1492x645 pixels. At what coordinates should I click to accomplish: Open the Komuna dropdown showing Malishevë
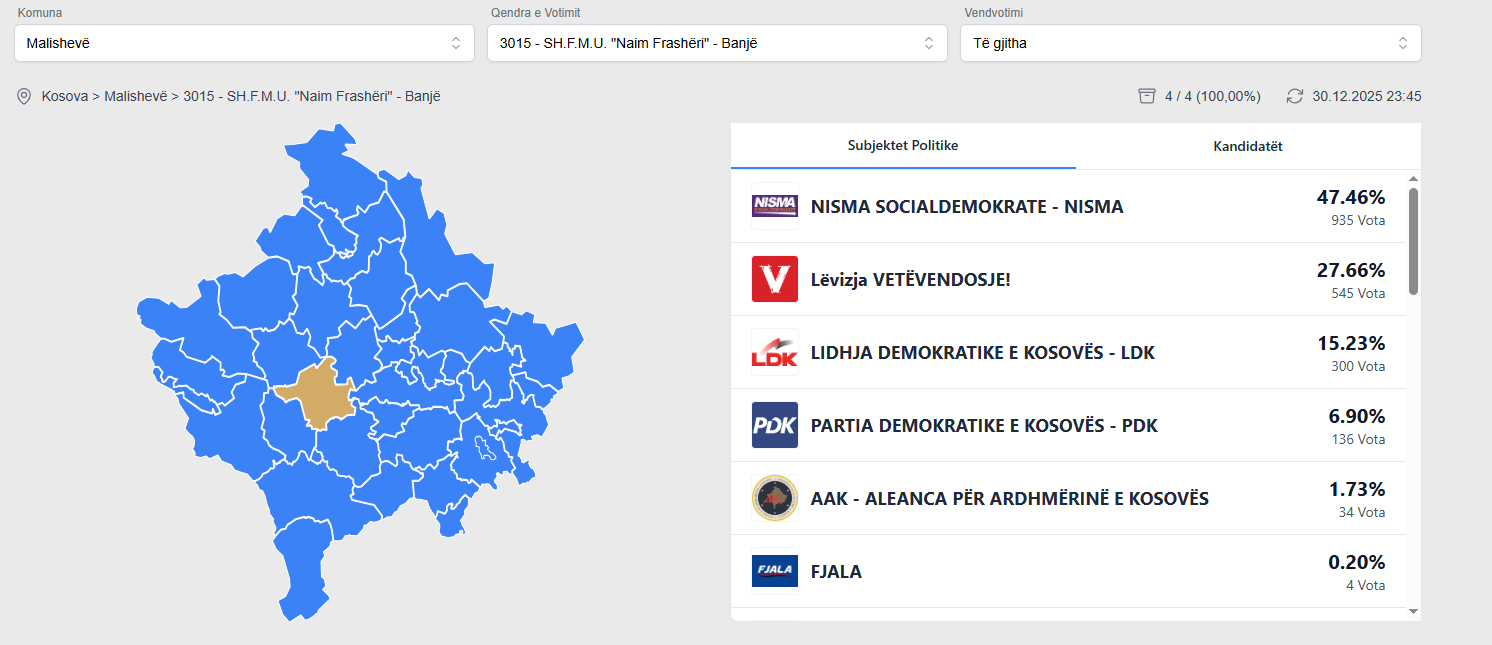click(244, 43)
